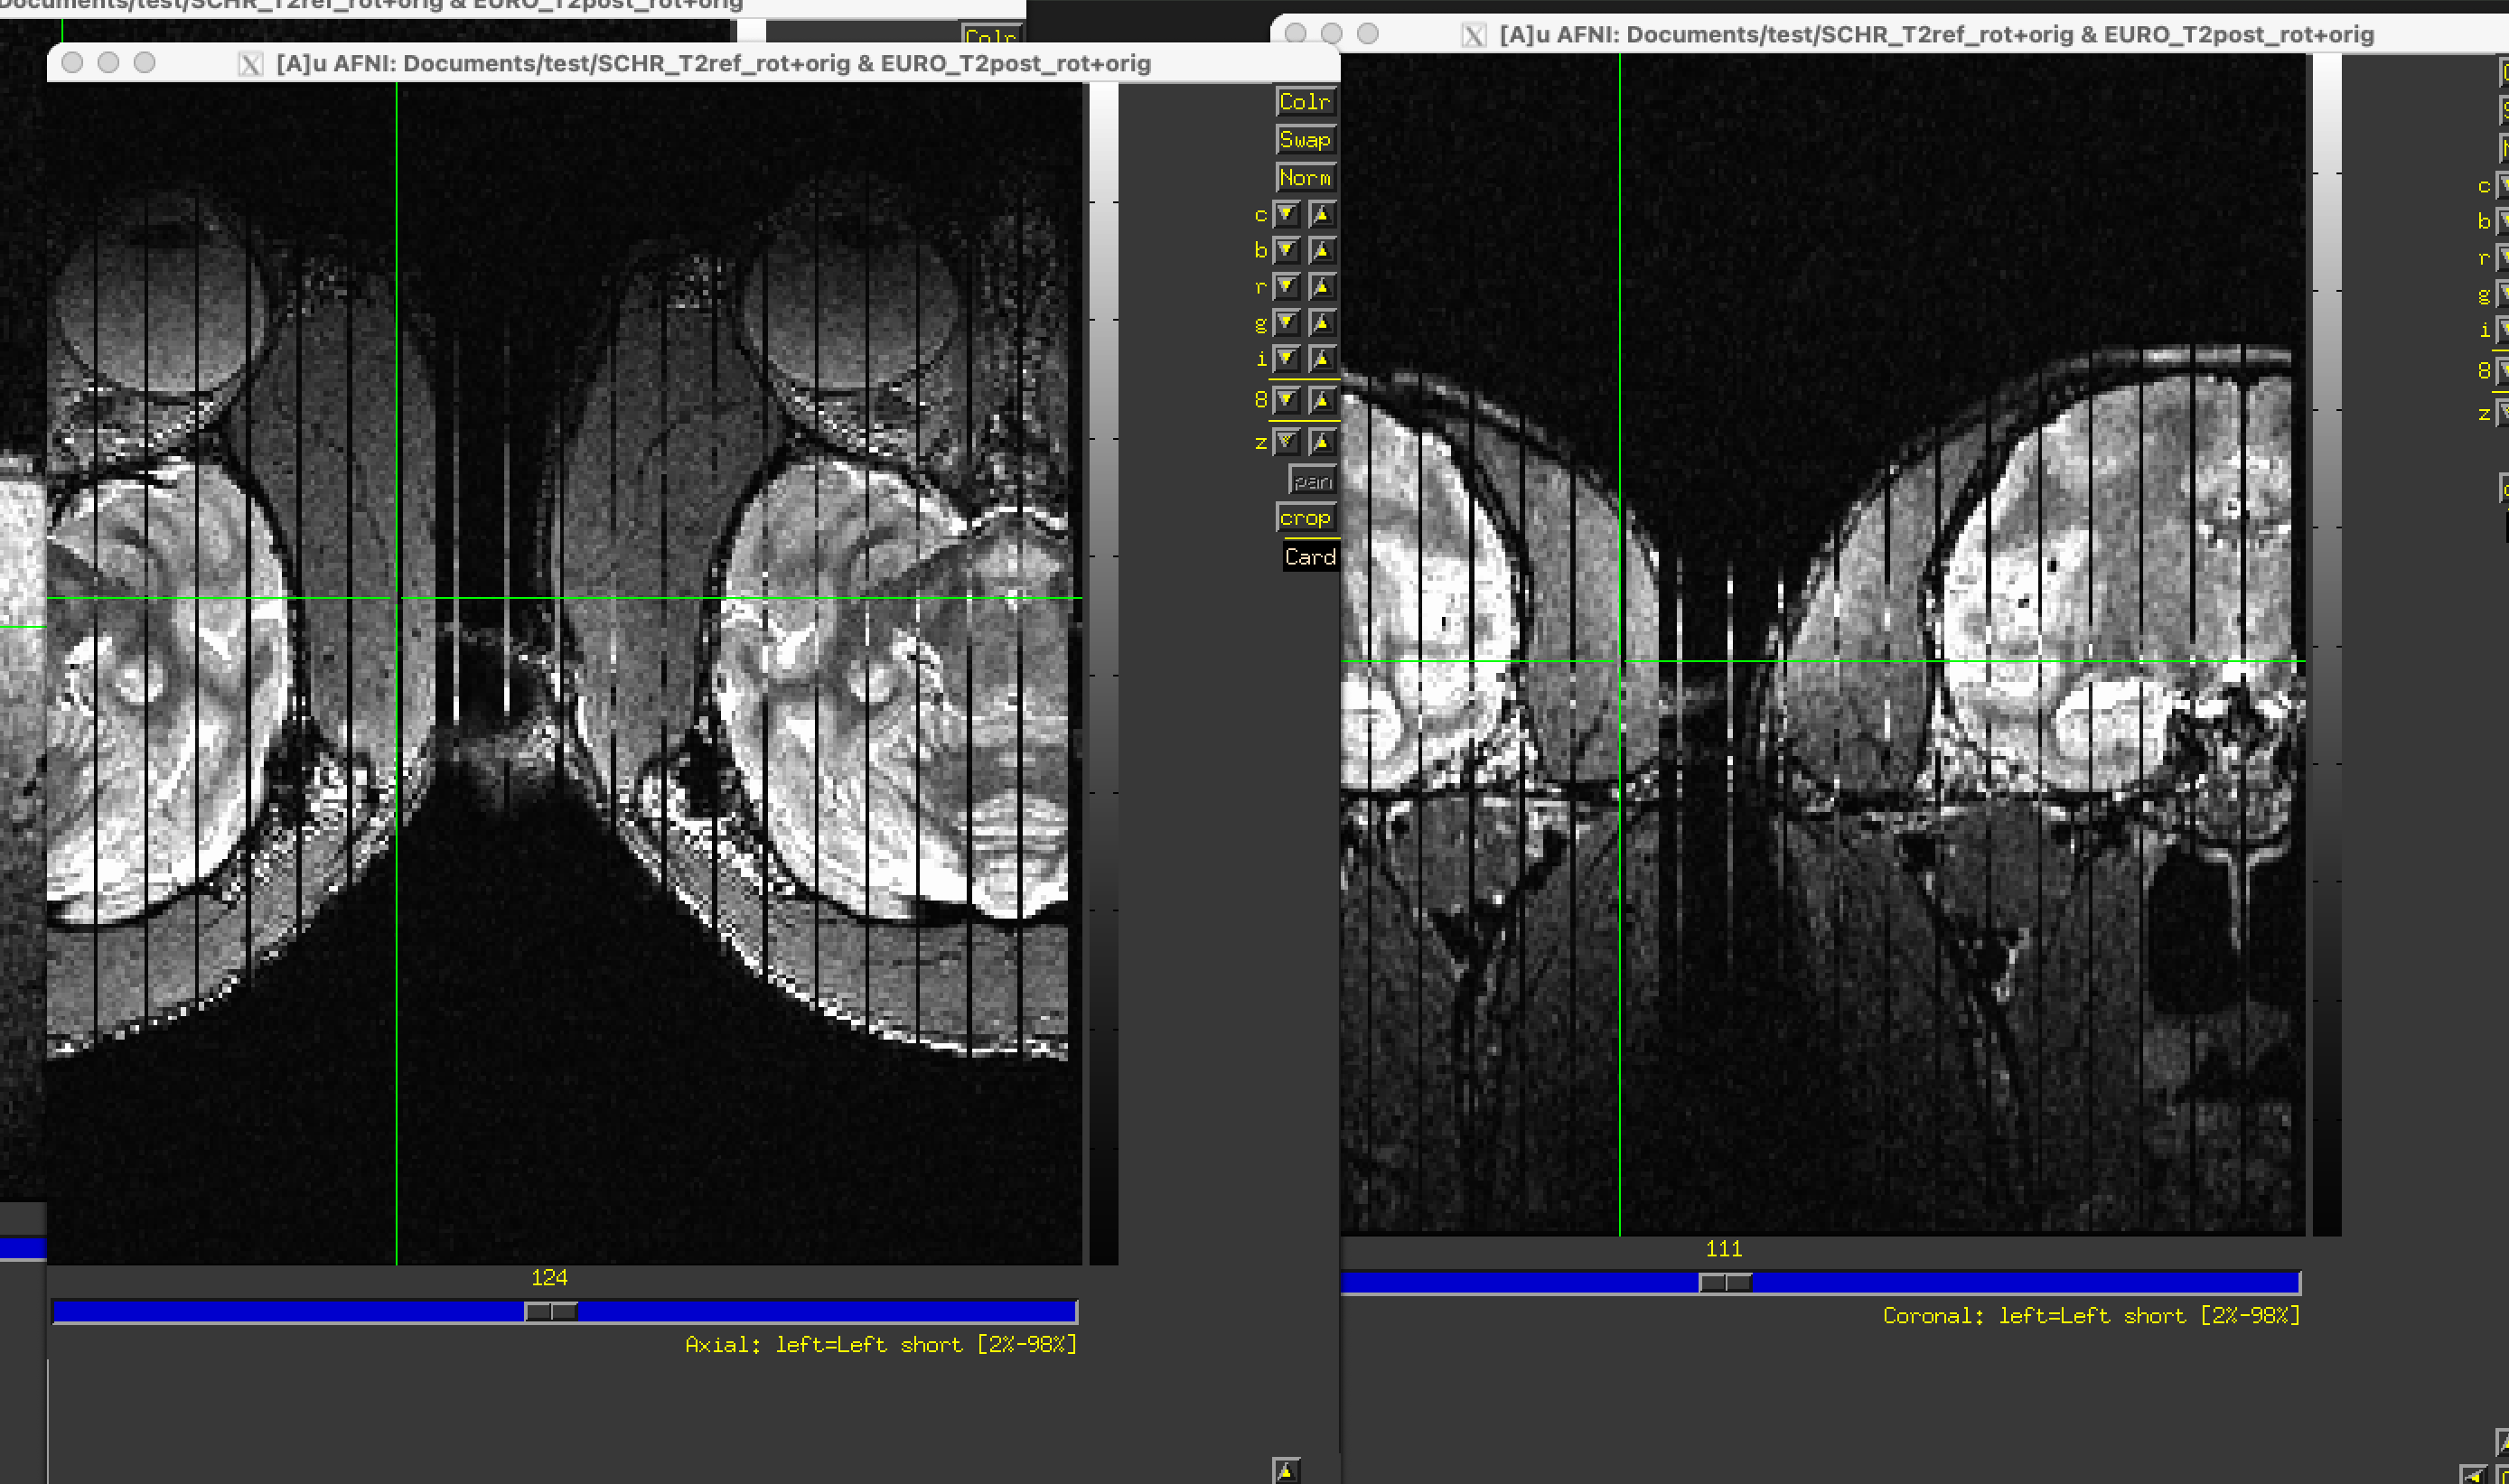Screen dimensions: 2509x1484
Task: Click the 'r' down arrow in Axial viewer
Action: coord(1286,287)
